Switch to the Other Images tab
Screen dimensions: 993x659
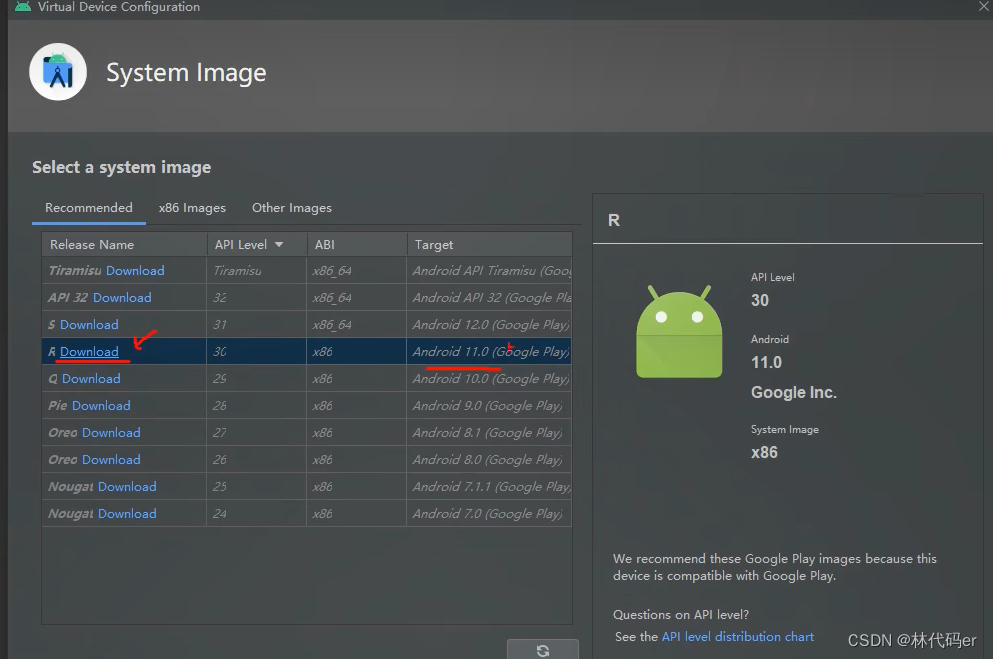(291, 208)
